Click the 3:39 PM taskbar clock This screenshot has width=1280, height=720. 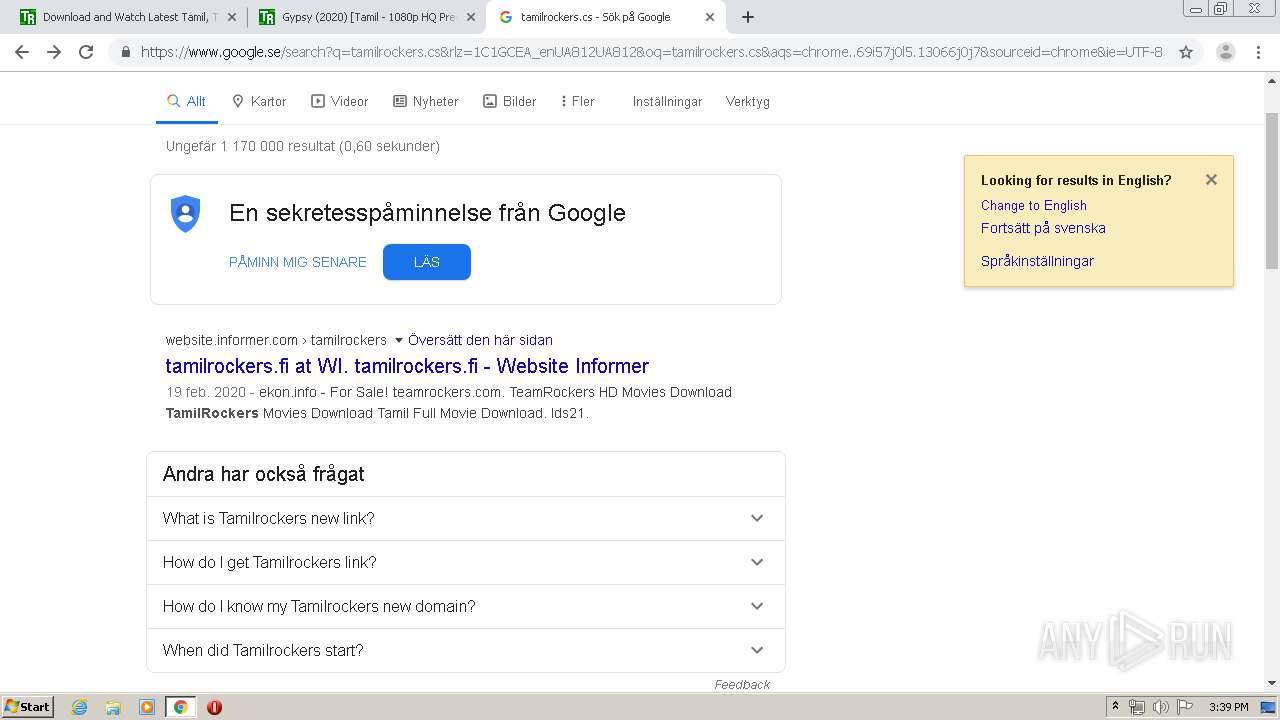click(x=1229, y=707)
